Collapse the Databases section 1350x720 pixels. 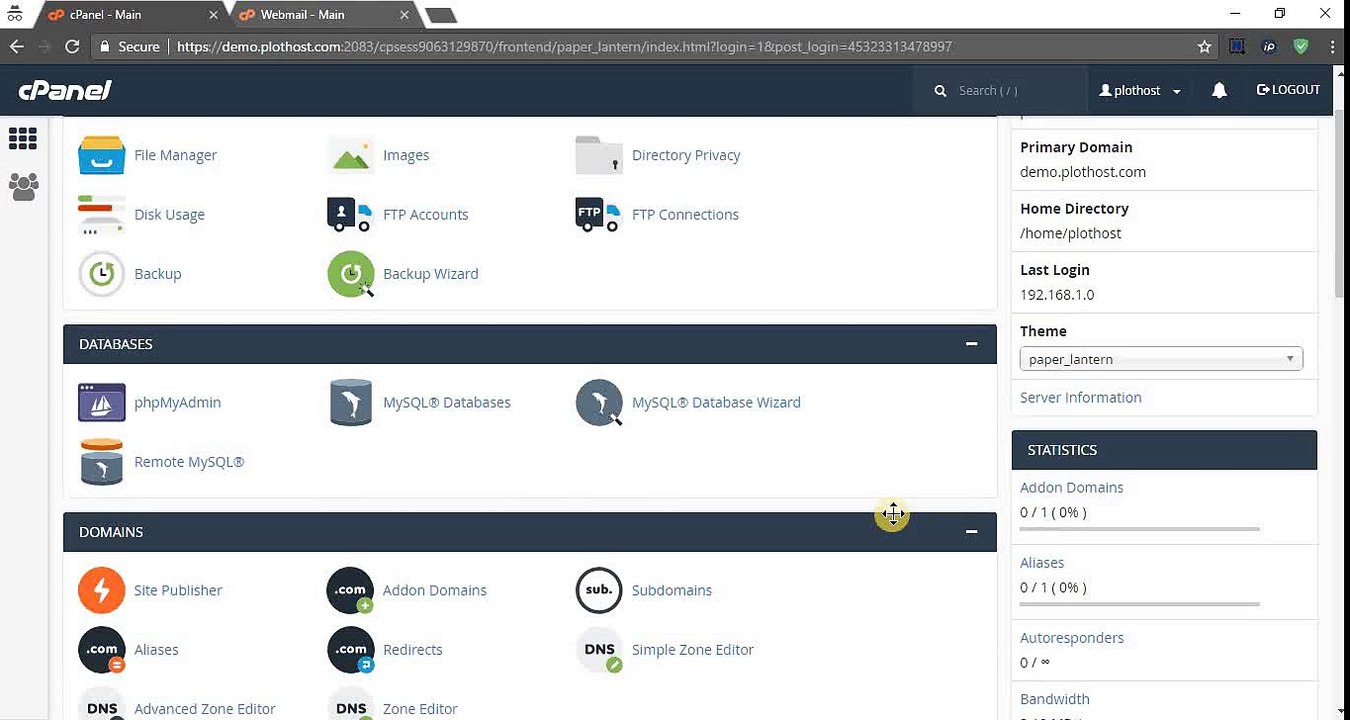click(970, 344)
